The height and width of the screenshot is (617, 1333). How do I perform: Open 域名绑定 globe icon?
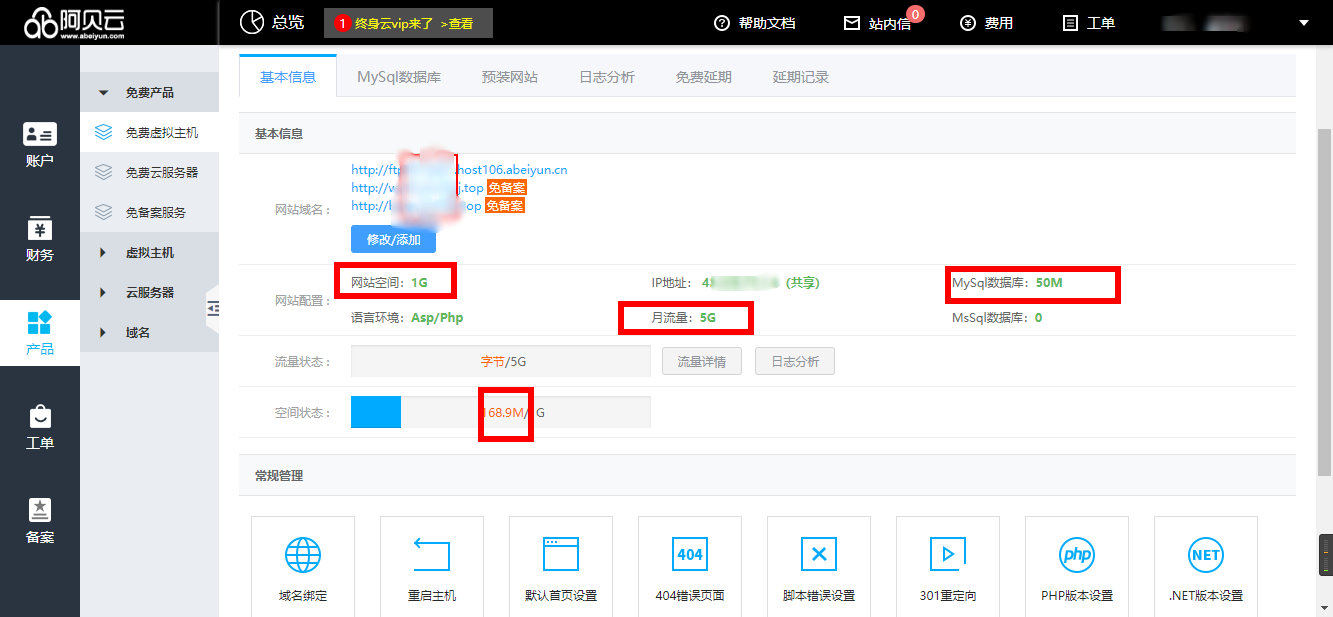303,554
